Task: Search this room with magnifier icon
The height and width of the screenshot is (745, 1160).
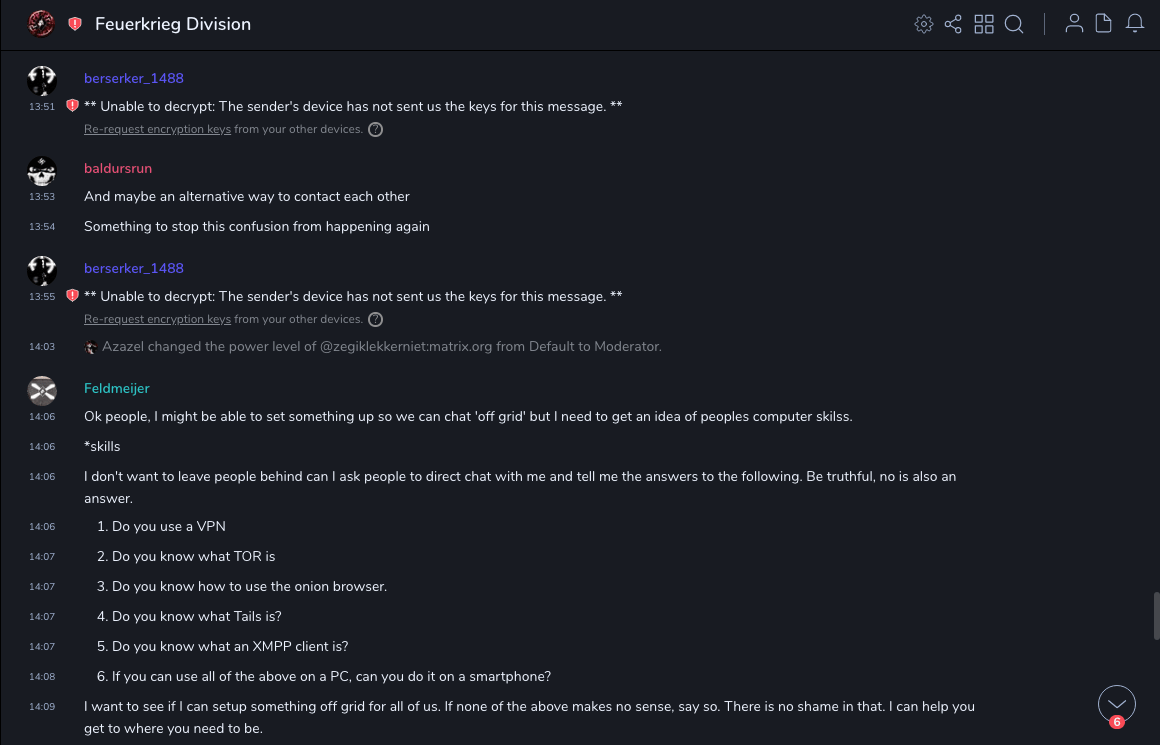Action: point(1014,24)
